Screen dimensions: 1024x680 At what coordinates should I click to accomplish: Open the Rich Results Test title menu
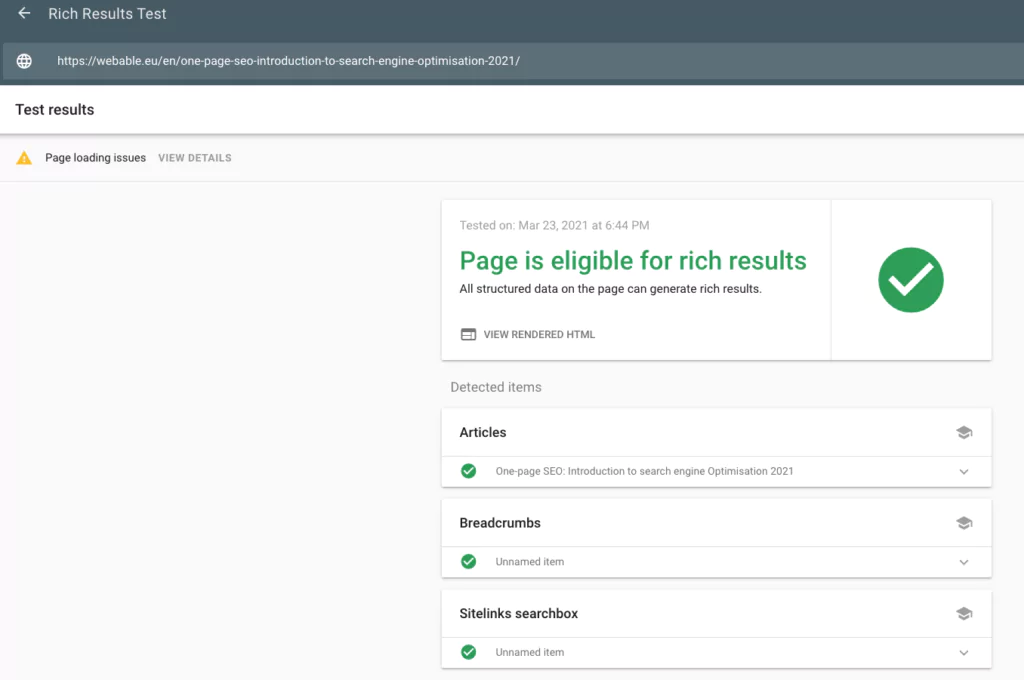[107, 13]
